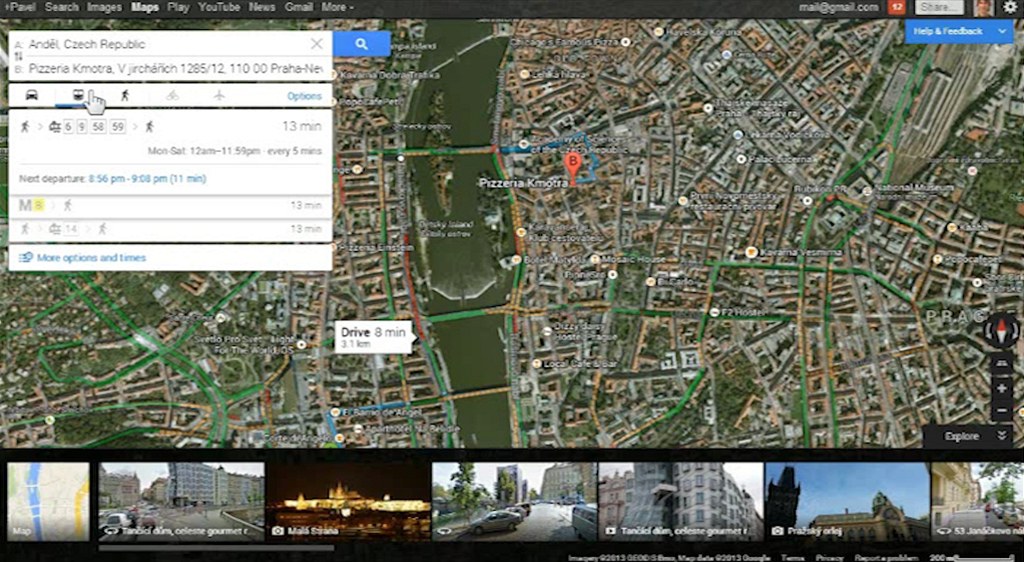Swap start and destination with arrows icon
This screenshot has width=1024, height=562.
(16, 57)
